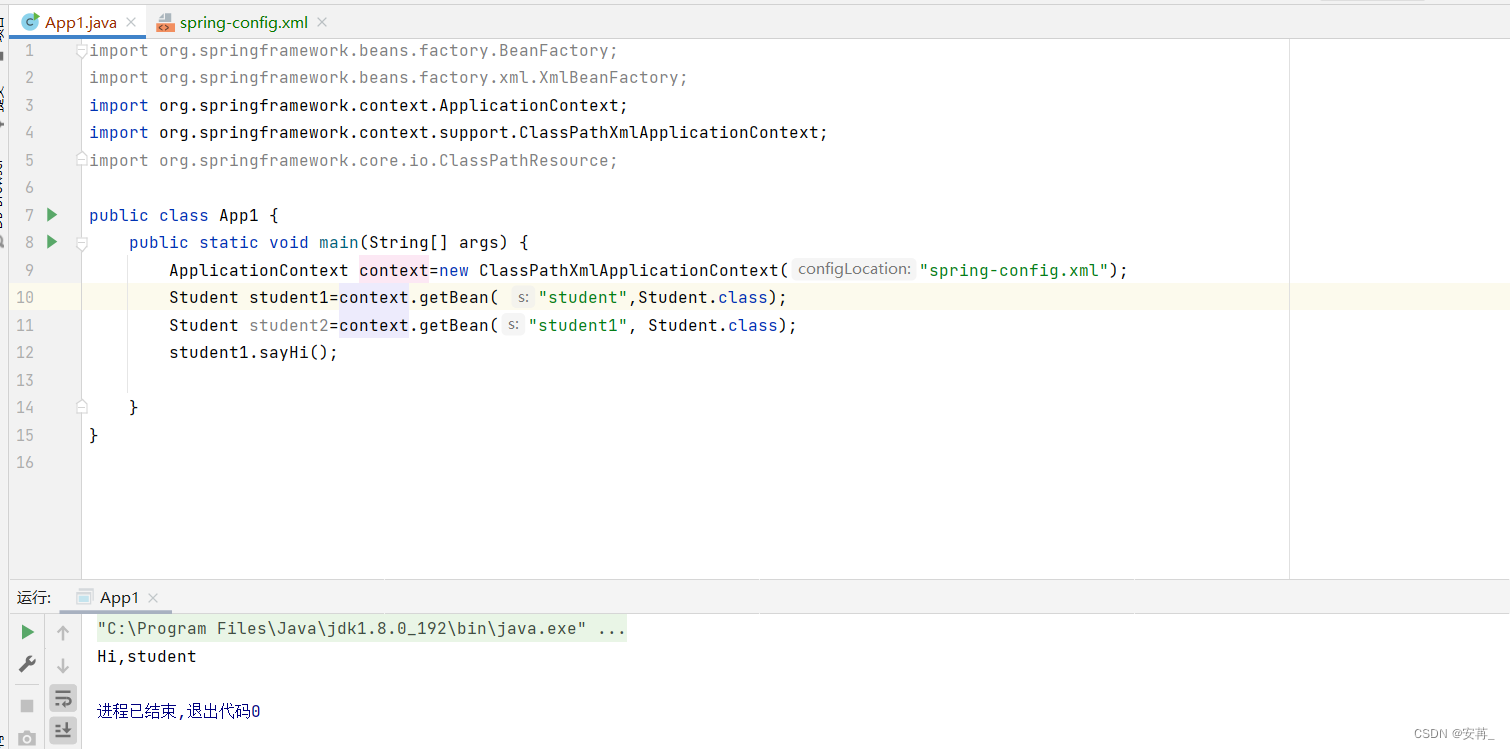Click student1.sayHi() call on line 12
The image size is (1510, 749).
pos(254,352)
